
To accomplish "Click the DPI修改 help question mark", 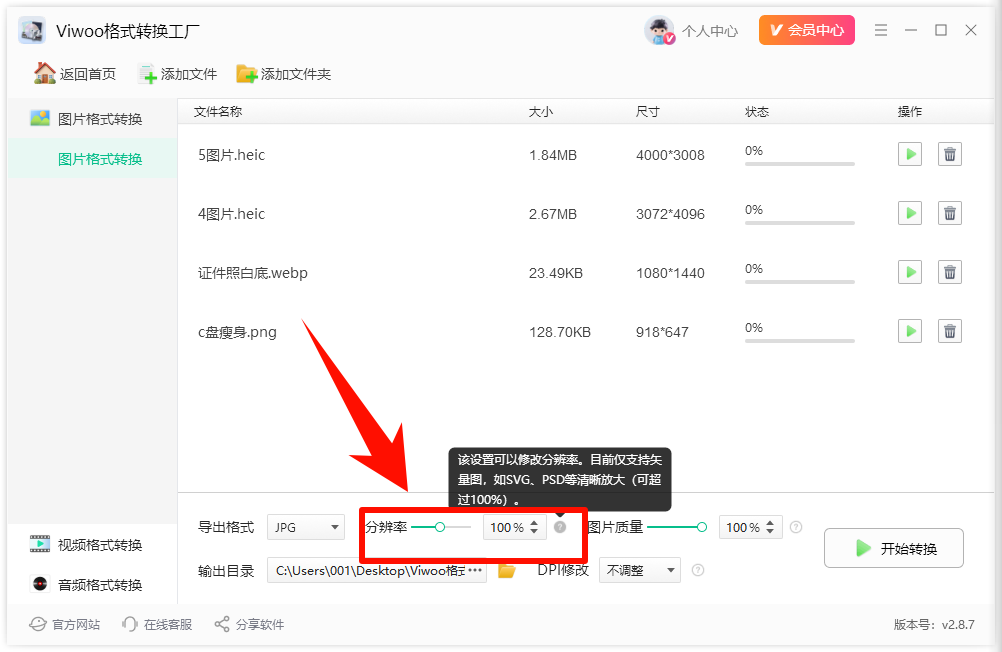I will pyautogui.click(x=698, y=570).
